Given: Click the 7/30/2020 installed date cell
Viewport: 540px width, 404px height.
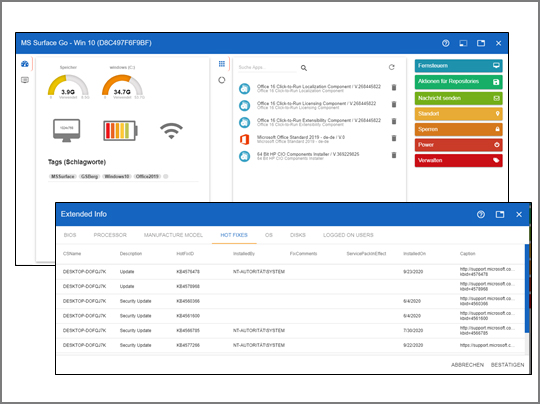Looking at the screenshot, I should (413, 331).
